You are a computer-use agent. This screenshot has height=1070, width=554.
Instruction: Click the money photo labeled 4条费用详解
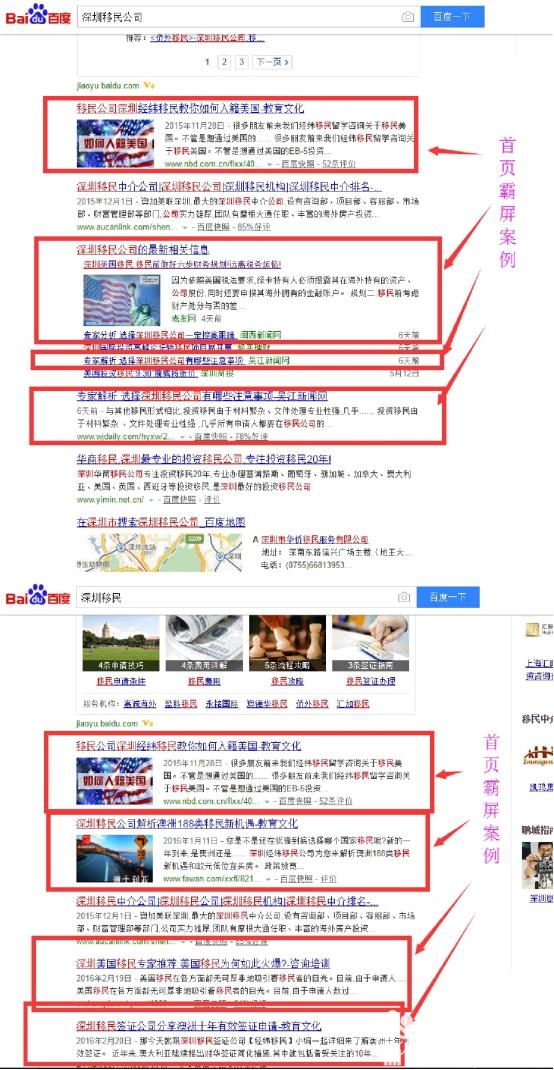coord(204,644)
